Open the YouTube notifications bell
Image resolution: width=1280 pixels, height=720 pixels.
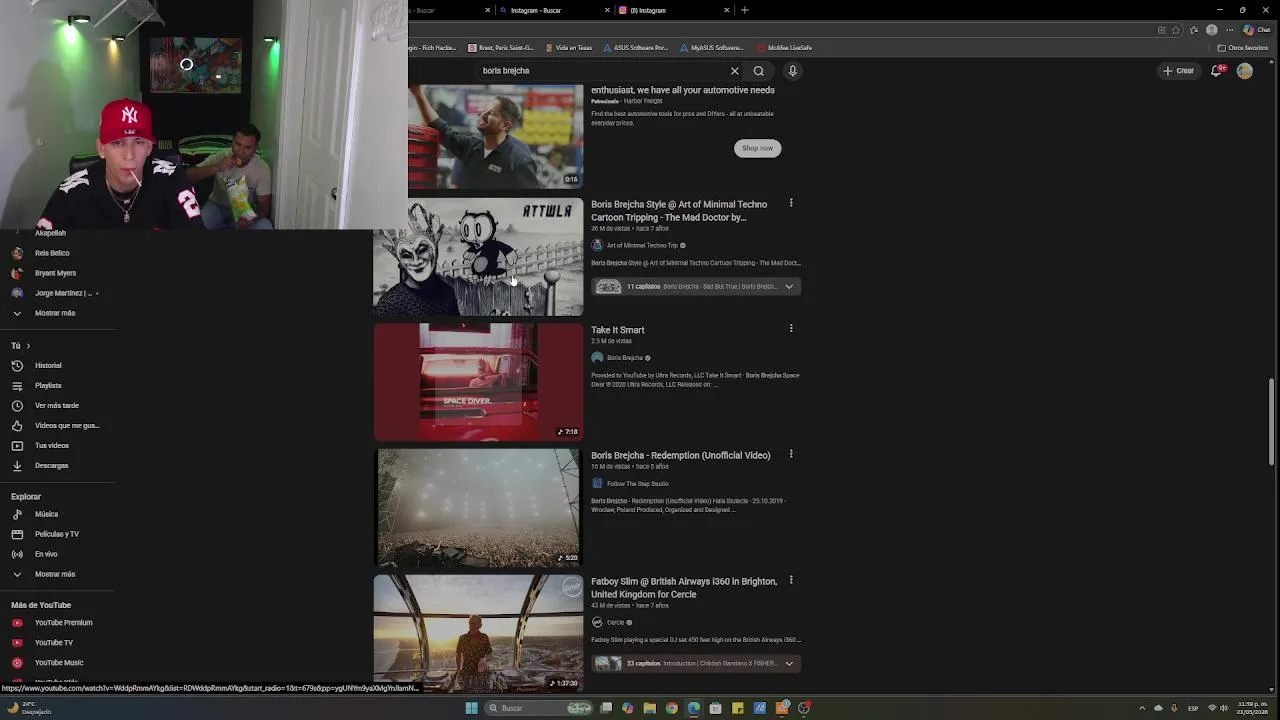point(1216,71)
